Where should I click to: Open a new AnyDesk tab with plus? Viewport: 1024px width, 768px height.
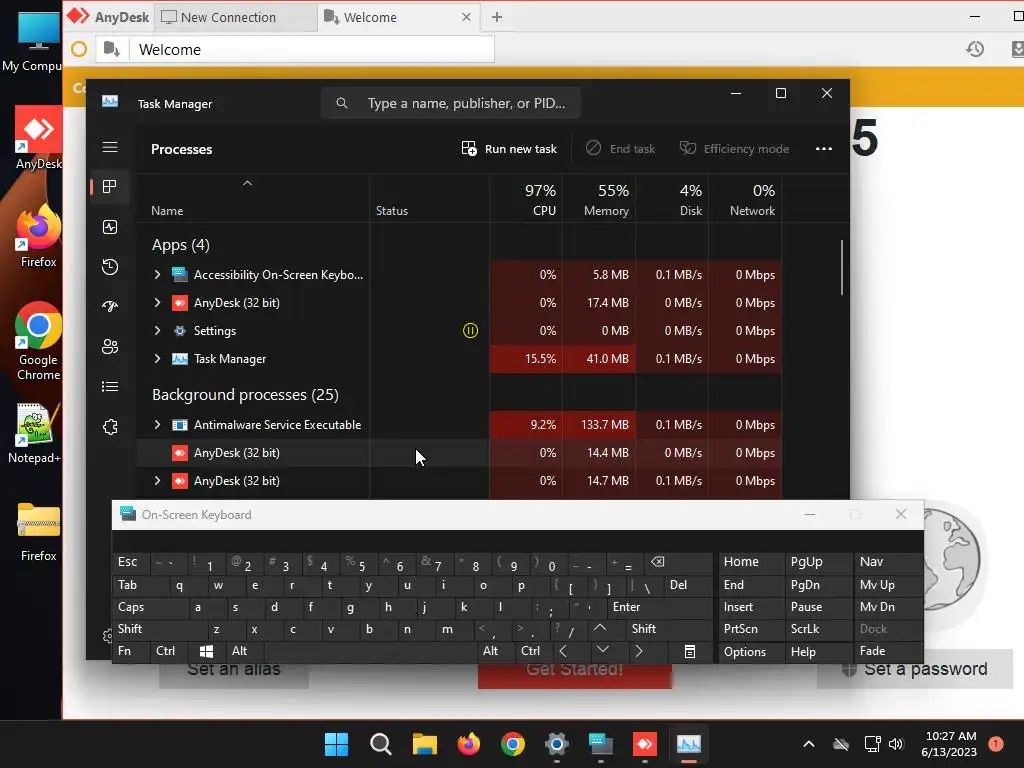[497, 17]
